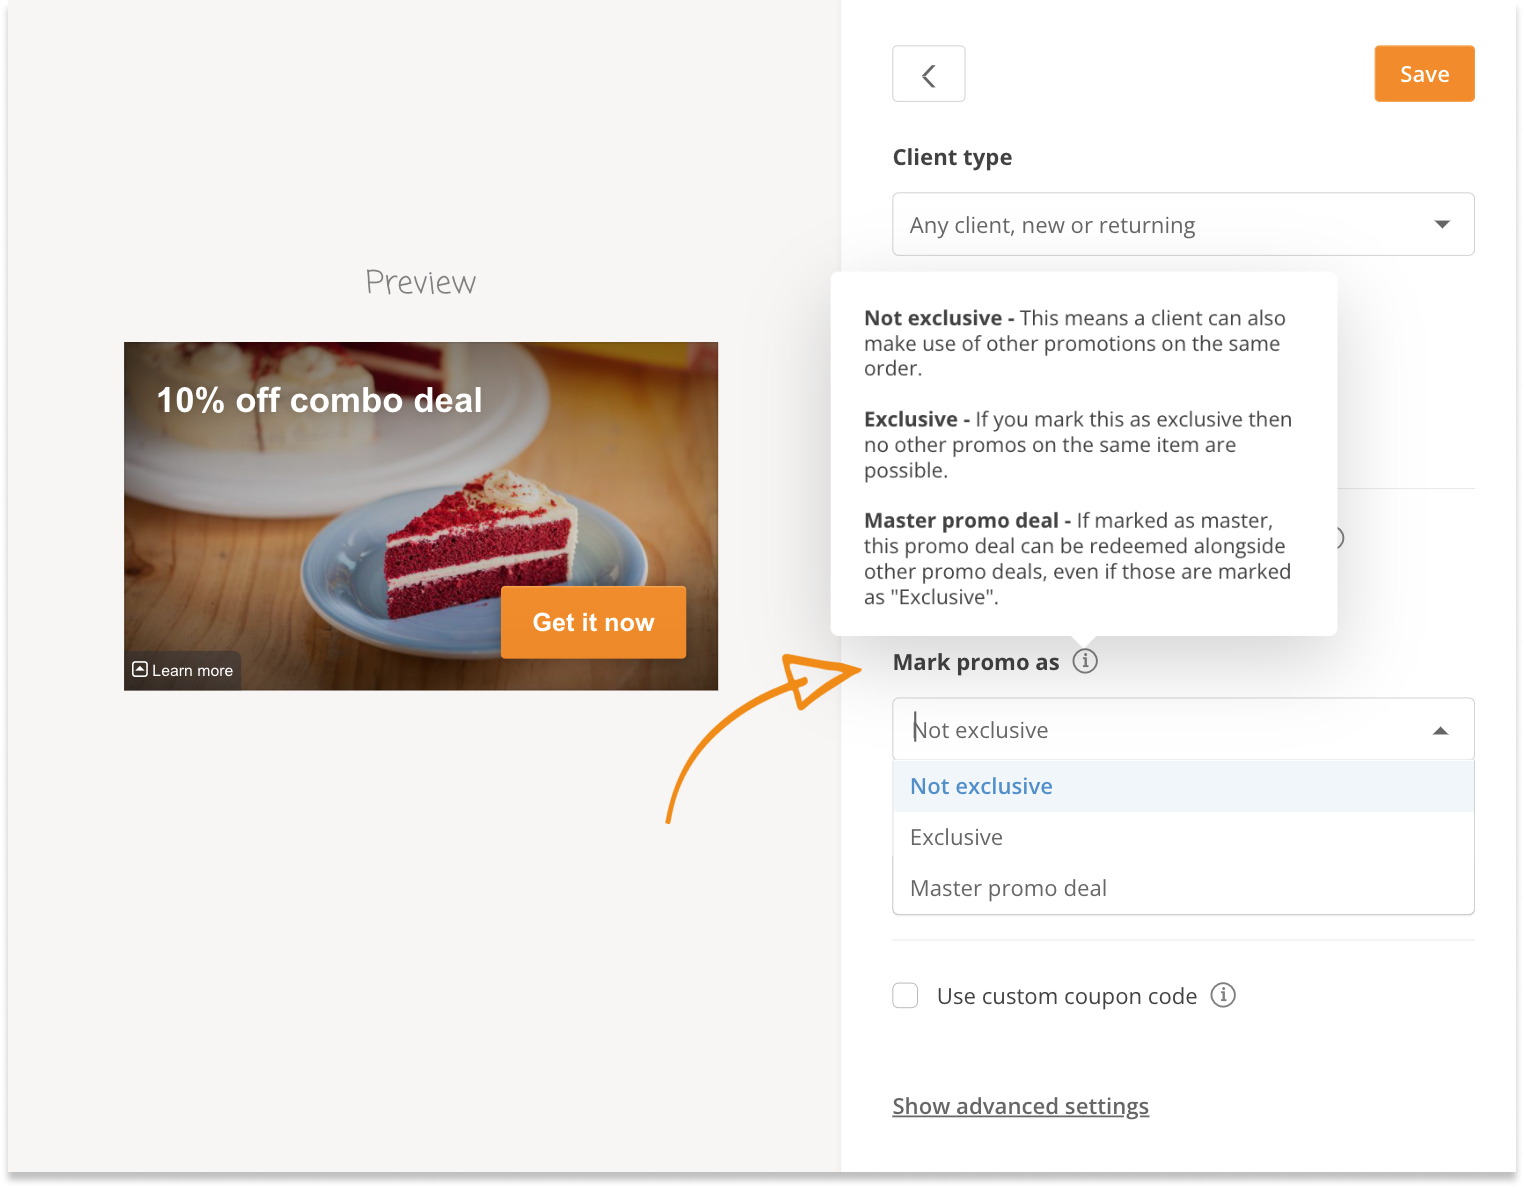
Task: Click the back arrow button
Action: coord(928,74)
